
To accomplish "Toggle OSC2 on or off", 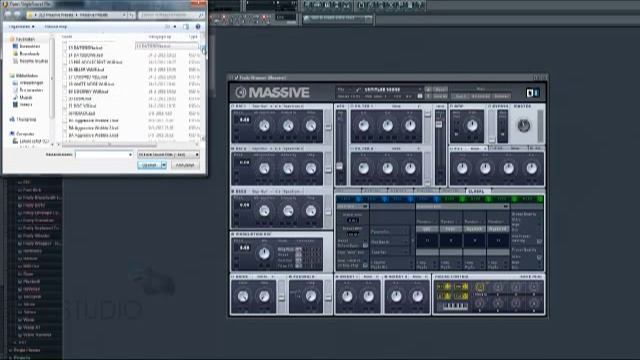I will tap(233, 149).
